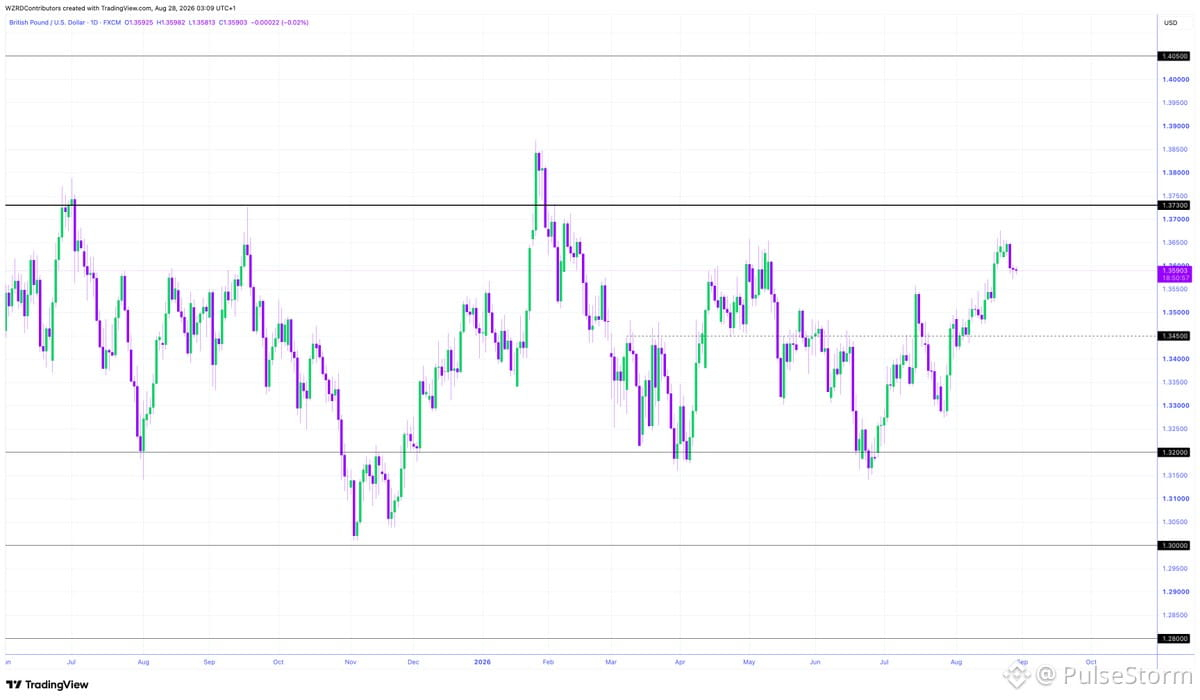Click the Mar label on time axis
1200x700 pixels.
click(x=611, y=662)
